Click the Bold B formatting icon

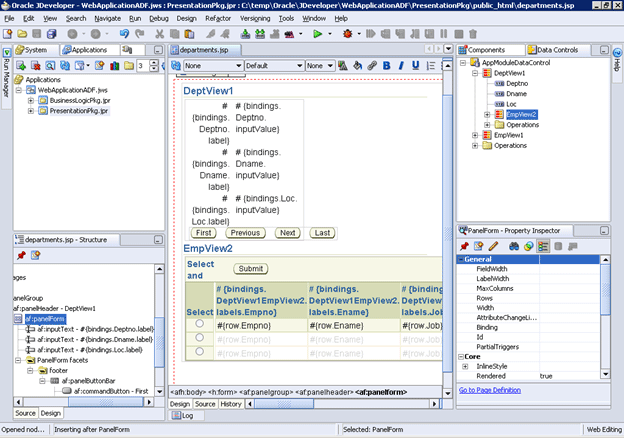click(x=386, y=66)
